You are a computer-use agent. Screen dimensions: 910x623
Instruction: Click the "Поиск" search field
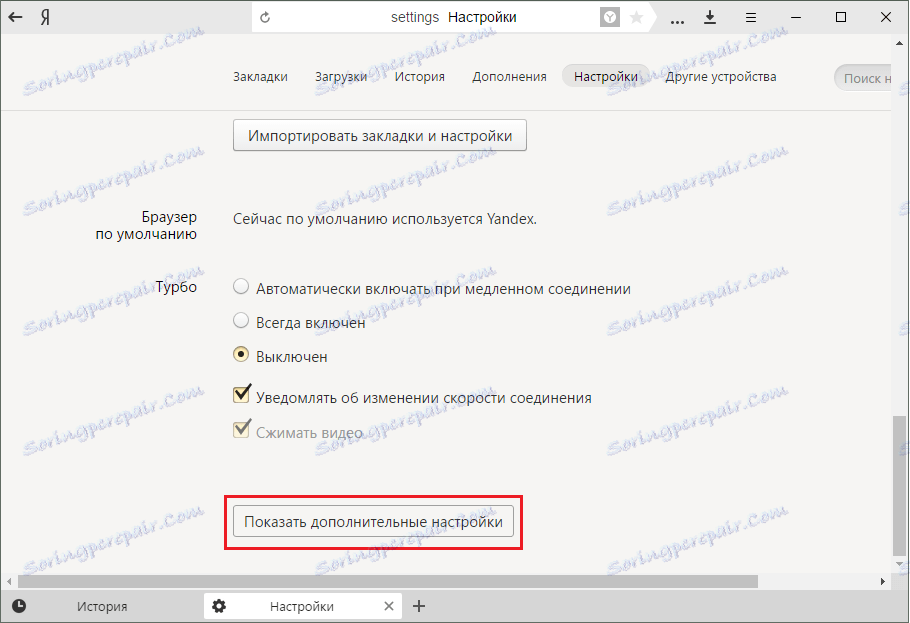(x=869, y=76)
